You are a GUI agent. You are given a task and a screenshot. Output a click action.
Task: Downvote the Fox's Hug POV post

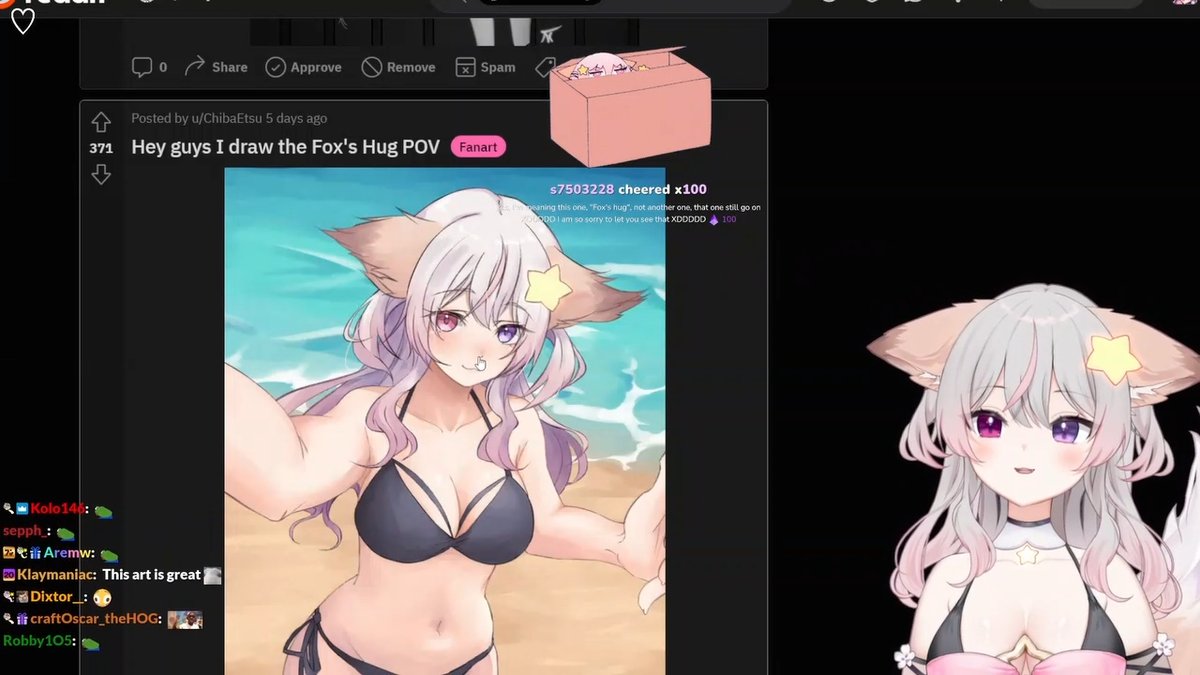pos(101,175)
